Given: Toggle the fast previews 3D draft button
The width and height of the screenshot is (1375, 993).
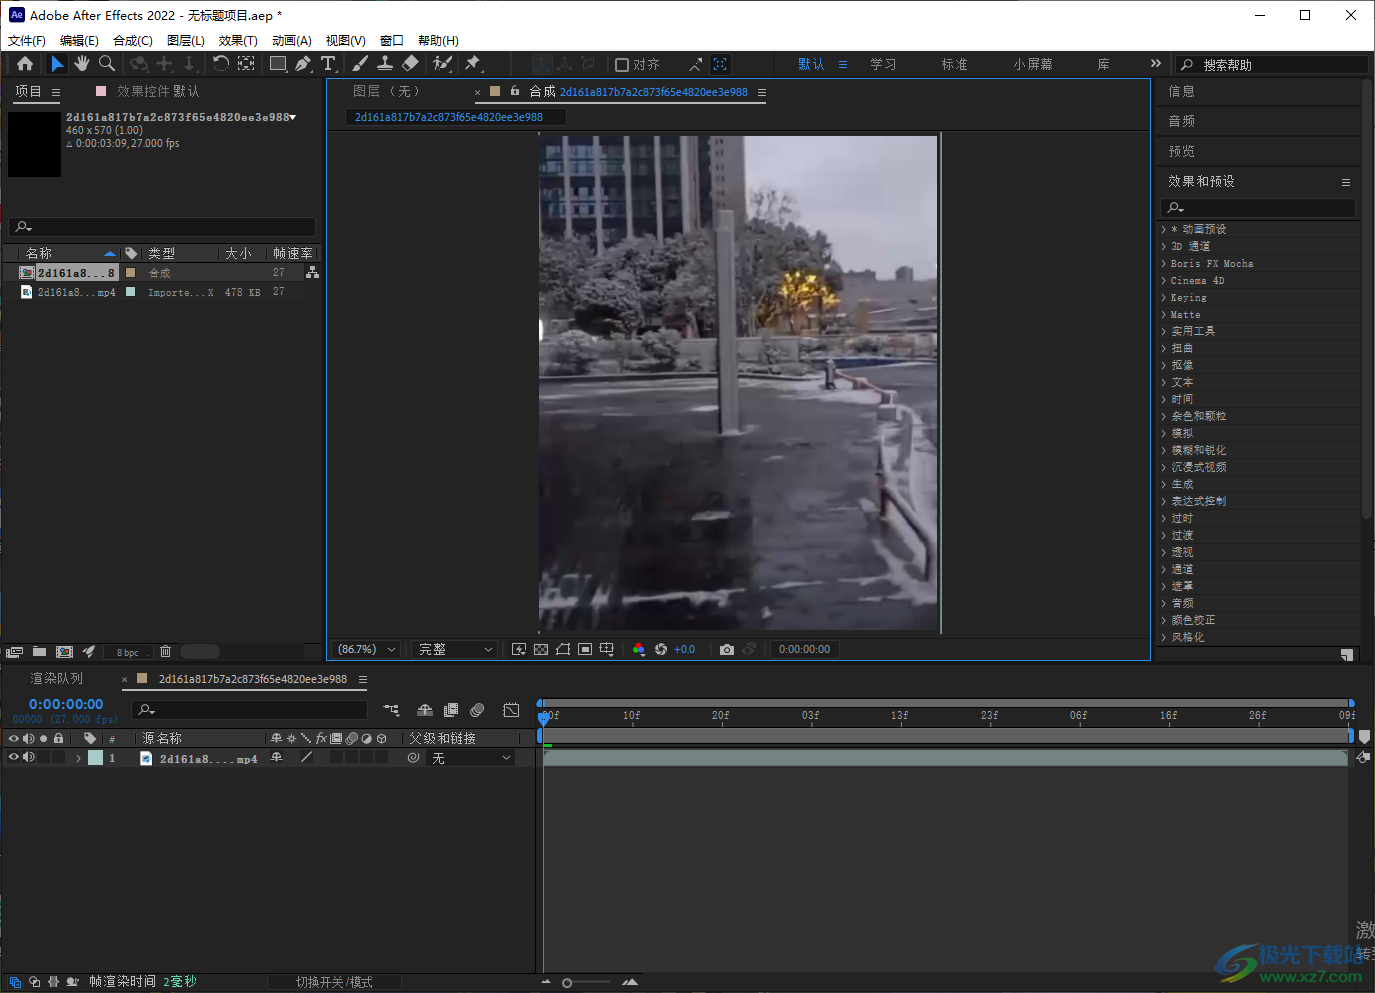Looking at the screenshot, I should (x=519, y=650).
